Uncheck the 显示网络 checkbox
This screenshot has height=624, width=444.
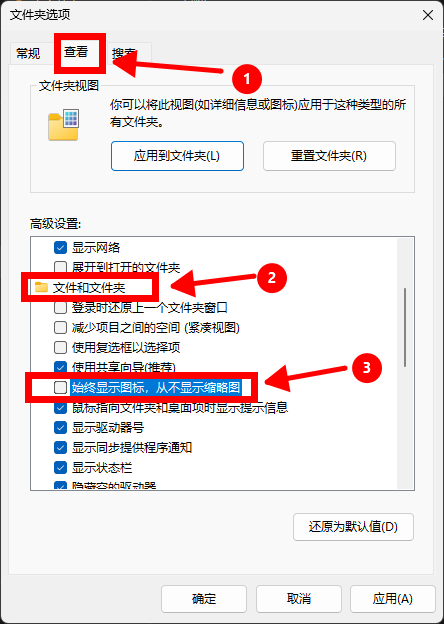tap(60, 248)
